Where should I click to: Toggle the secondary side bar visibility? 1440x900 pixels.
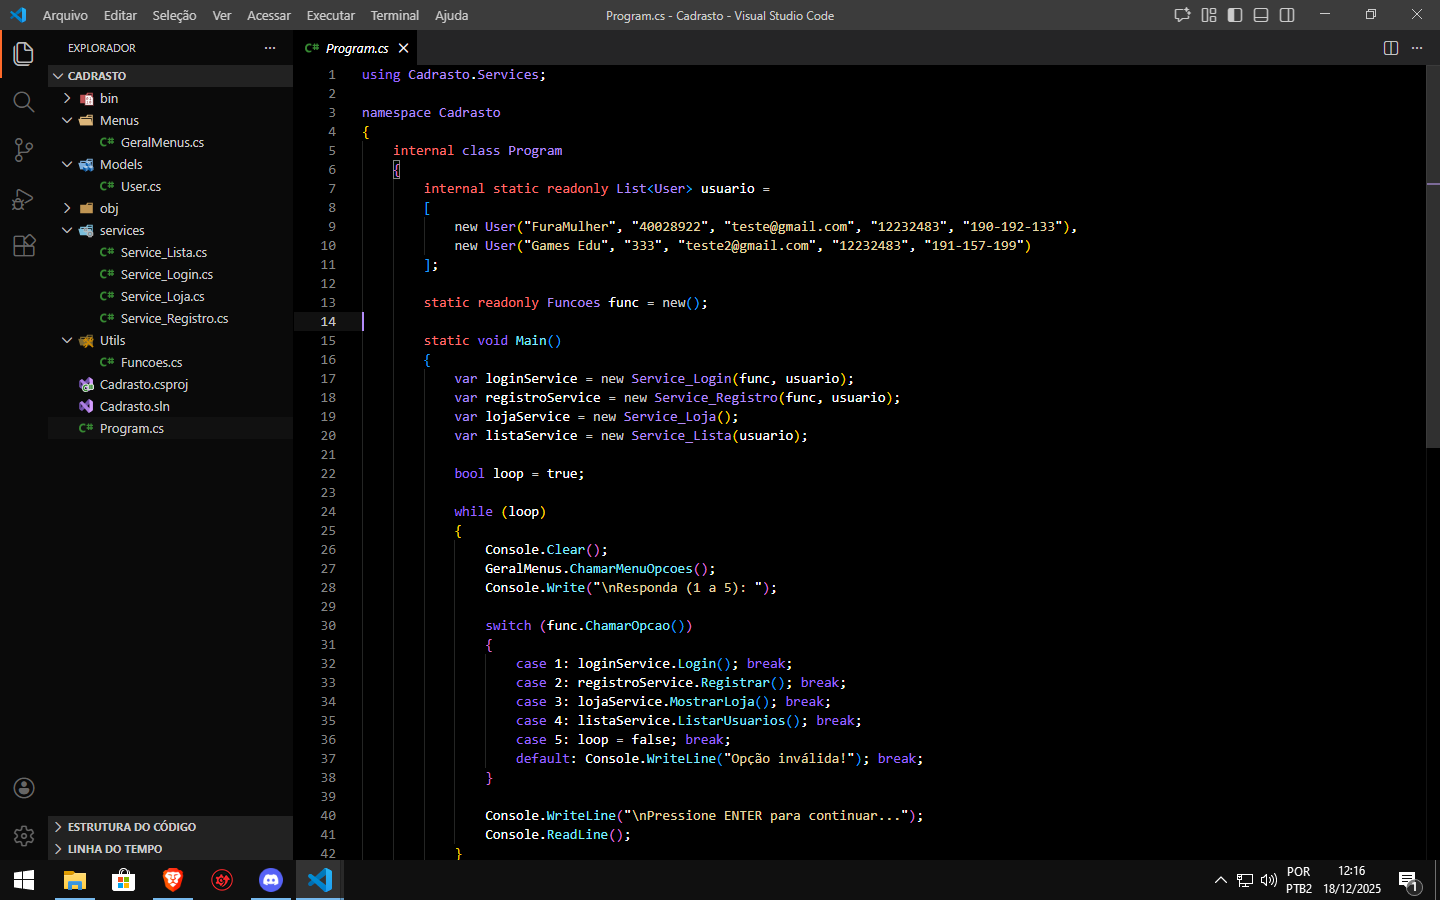[1287, 15]
